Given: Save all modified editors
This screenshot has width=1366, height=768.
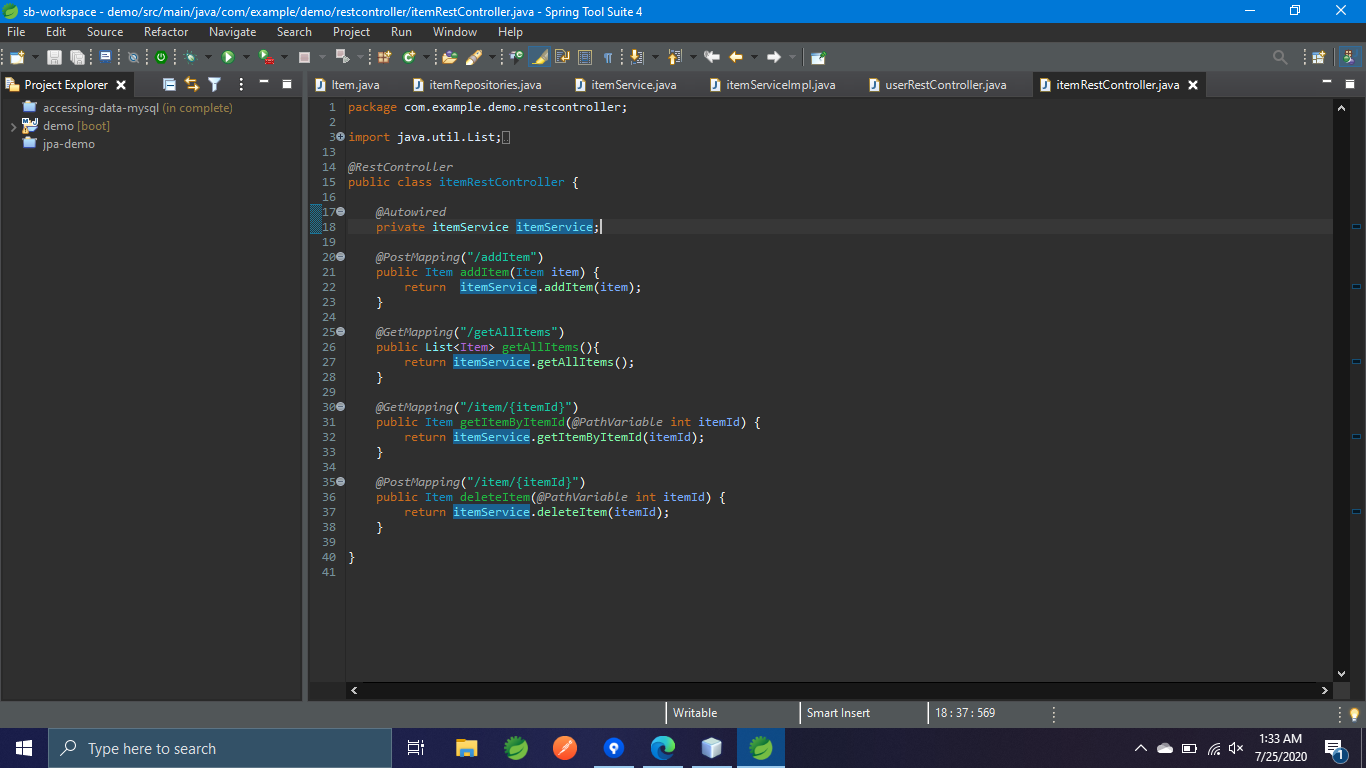Looking at the screenshot, I should click(x=78, y=57).
